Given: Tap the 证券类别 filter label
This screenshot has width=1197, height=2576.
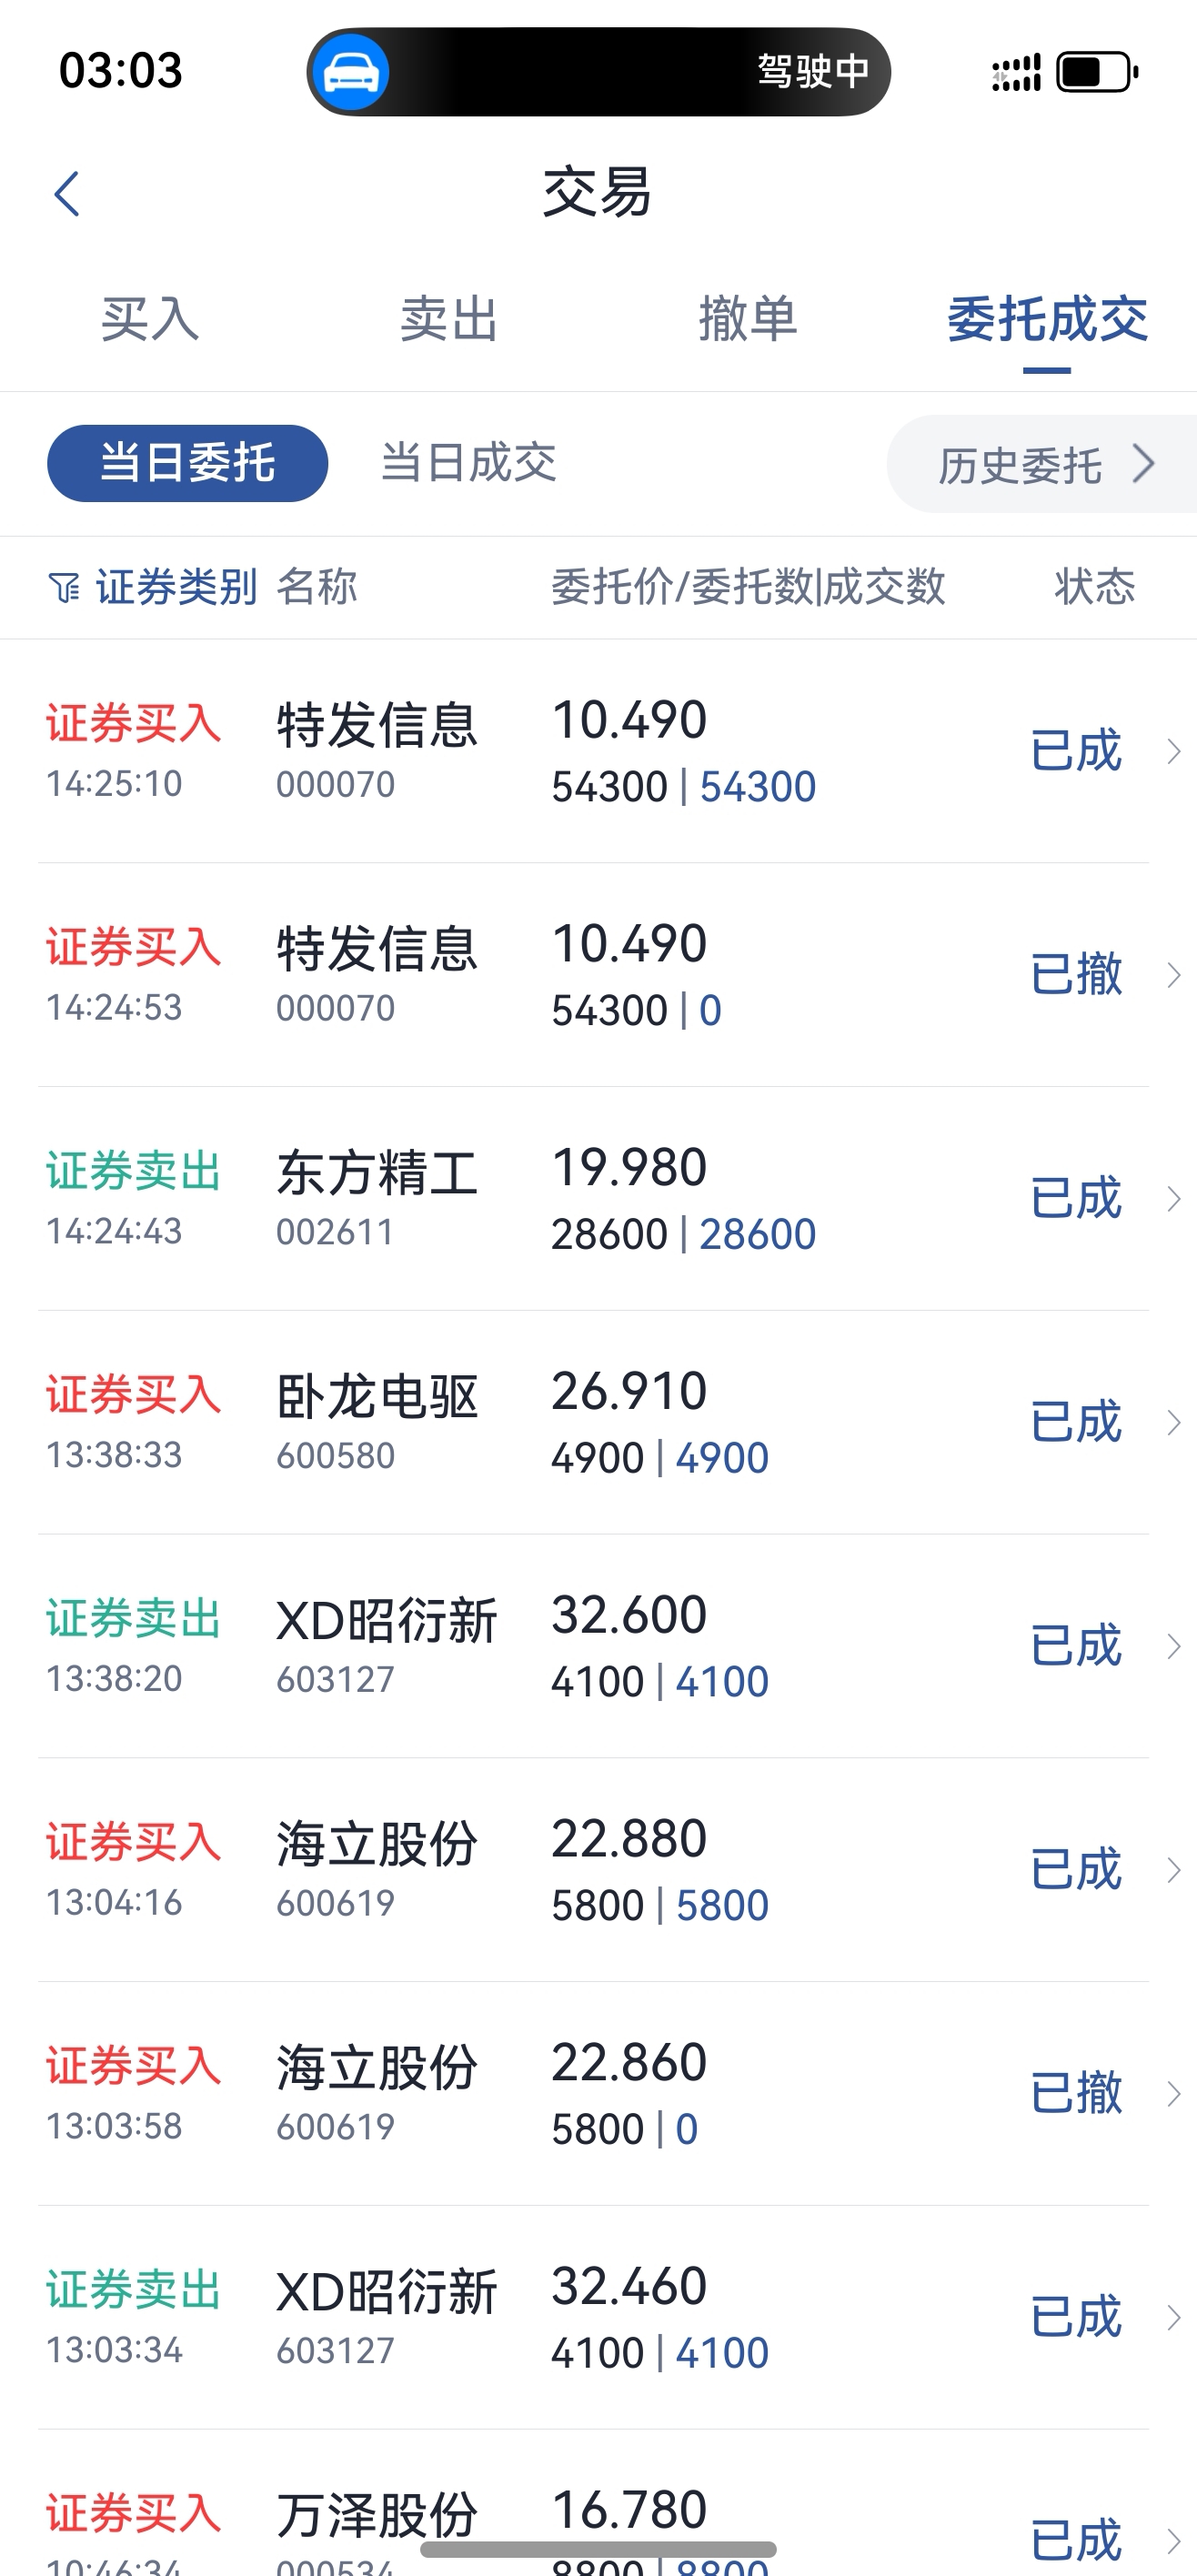Looking at the screenshot, I should click(176, 587).
